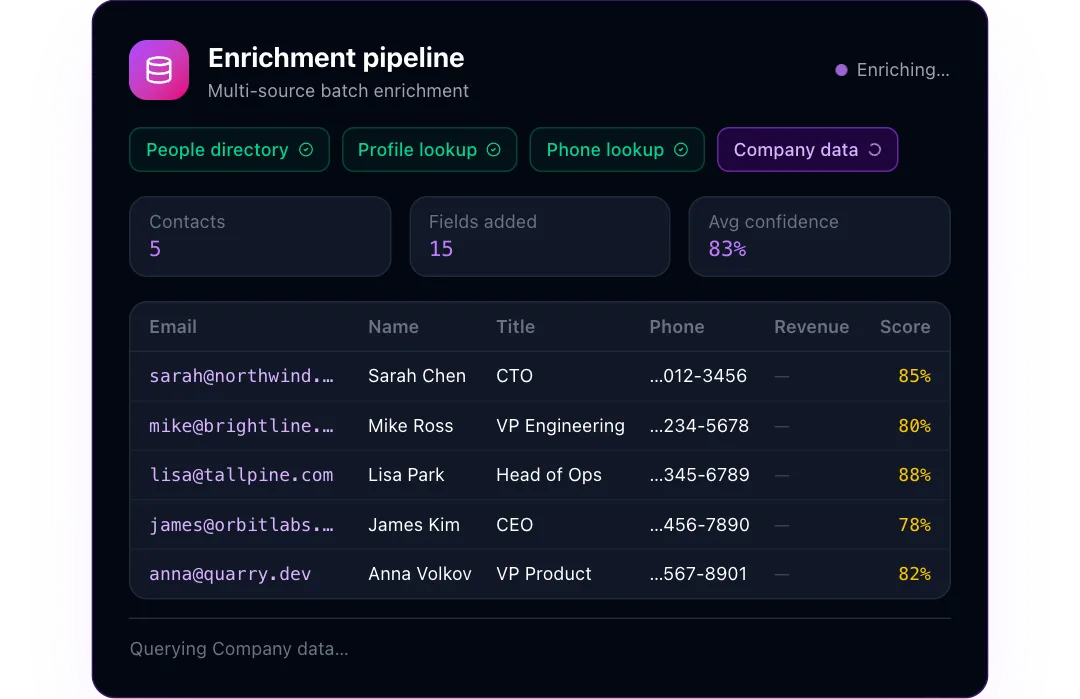Click the Multi-source batch enrichment subtitle
Image resolution: width=1080 pixels, height=699 pixels.
click(338, 91)
